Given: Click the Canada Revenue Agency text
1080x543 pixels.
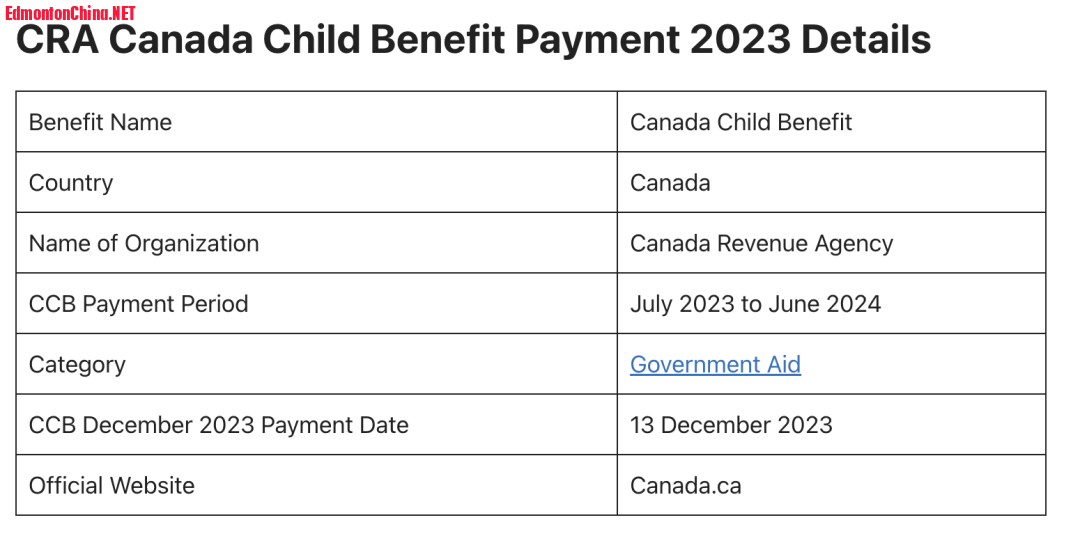Looking at the screenshot, I should [x=762, y=243].
